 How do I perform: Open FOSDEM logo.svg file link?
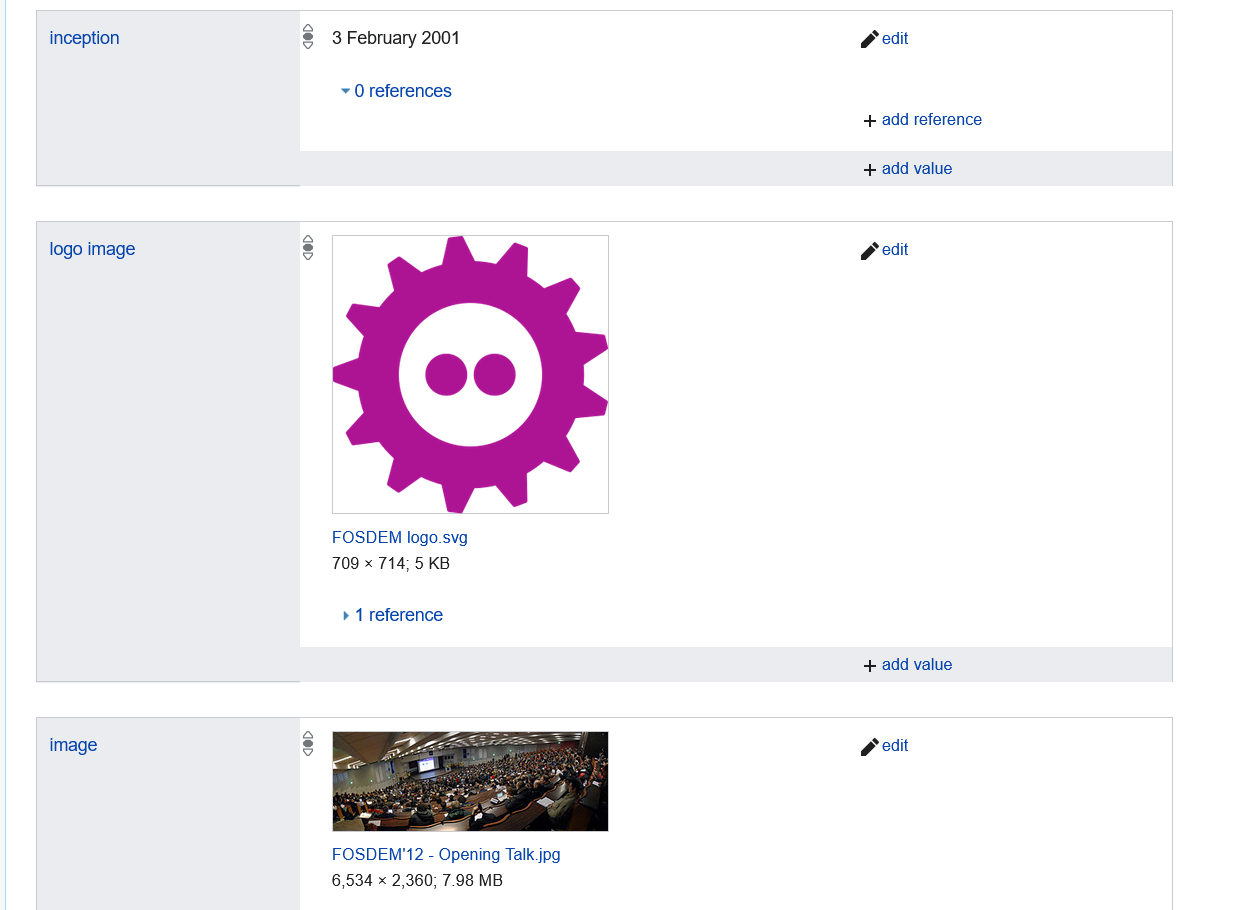click(x=400, y=537)
